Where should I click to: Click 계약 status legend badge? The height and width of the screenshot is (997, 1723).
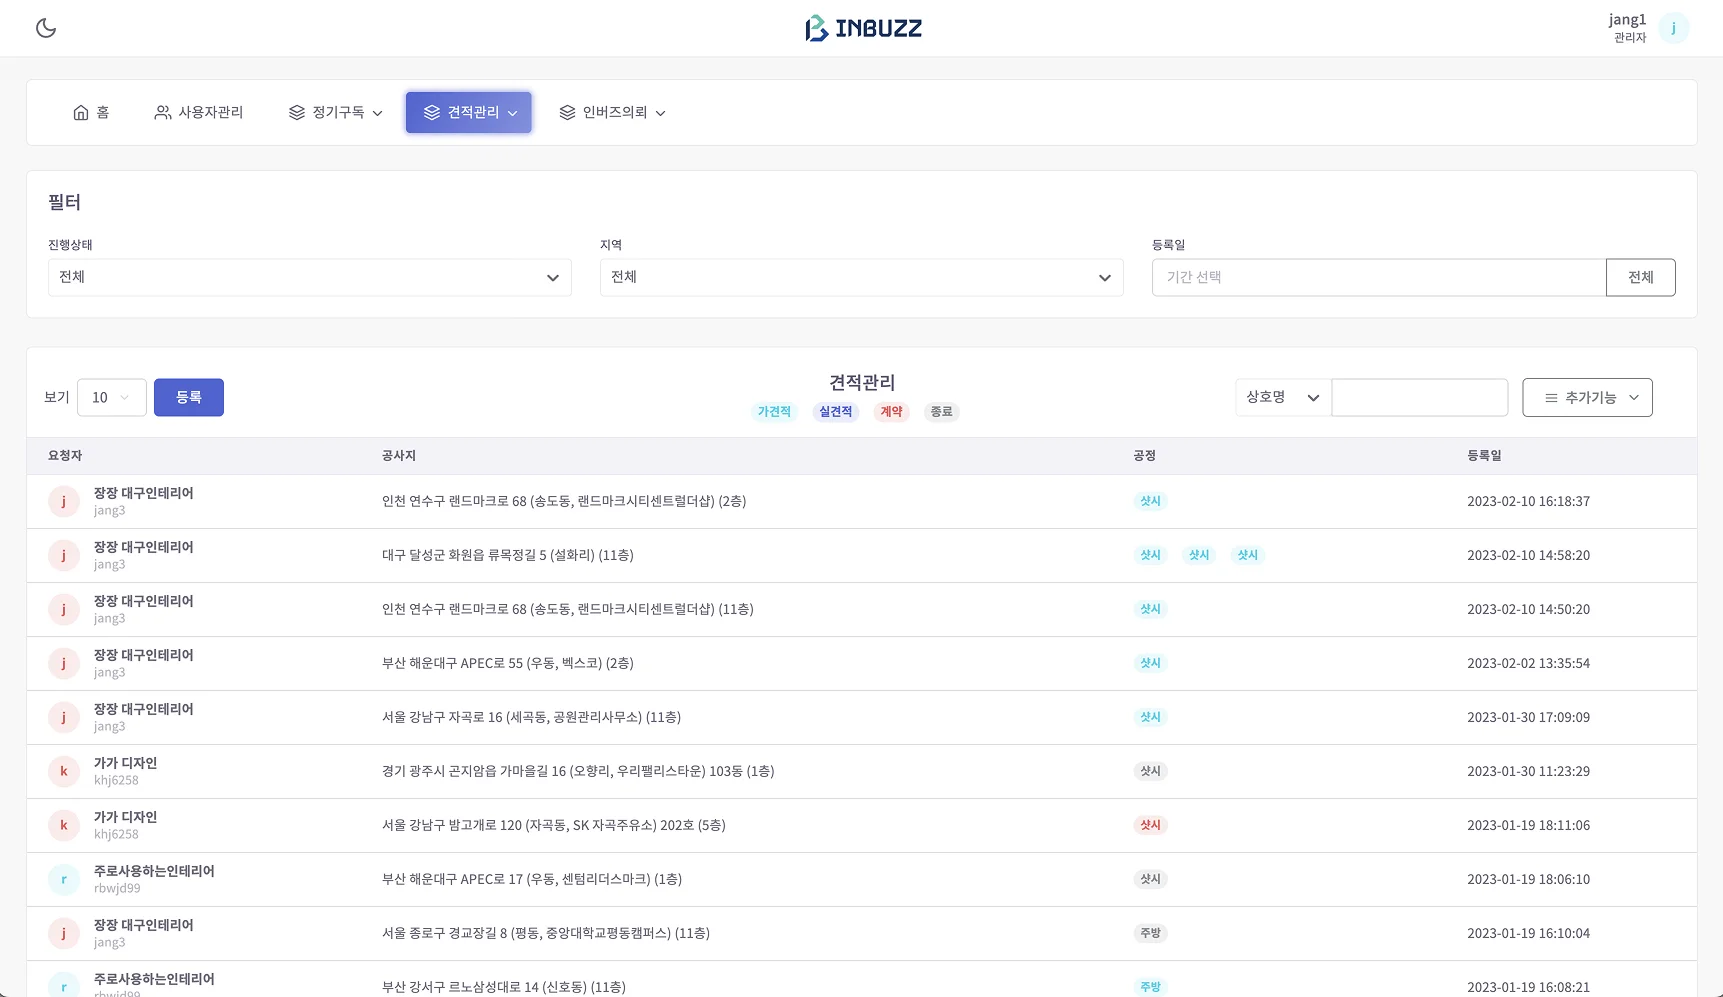pos(891,412)
